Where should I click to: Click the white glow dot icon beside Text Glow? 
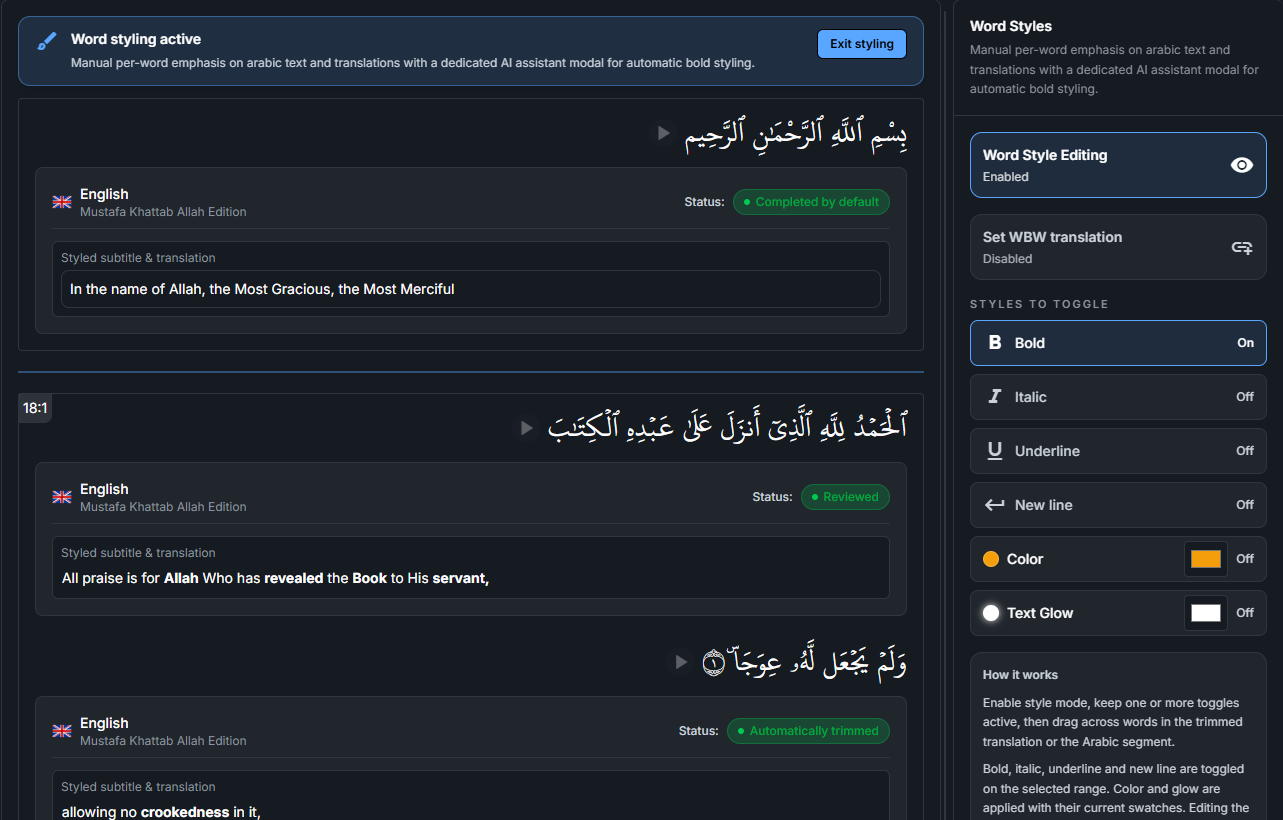pos(991,613)
